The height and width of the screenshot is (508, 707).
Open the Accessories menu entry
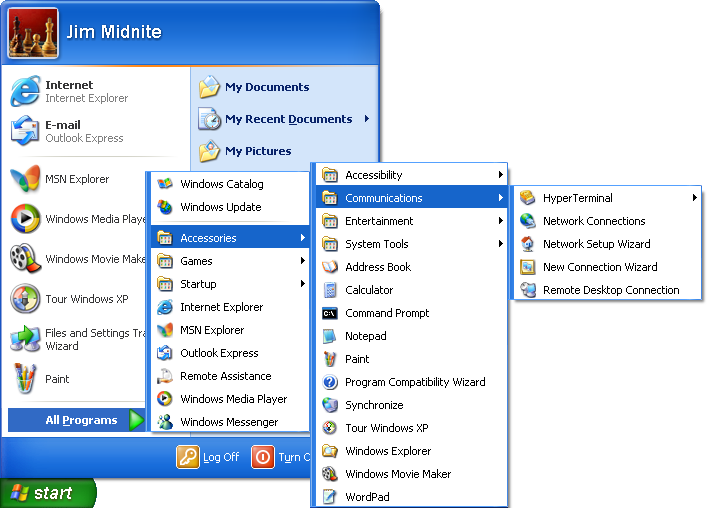(230, 238)
